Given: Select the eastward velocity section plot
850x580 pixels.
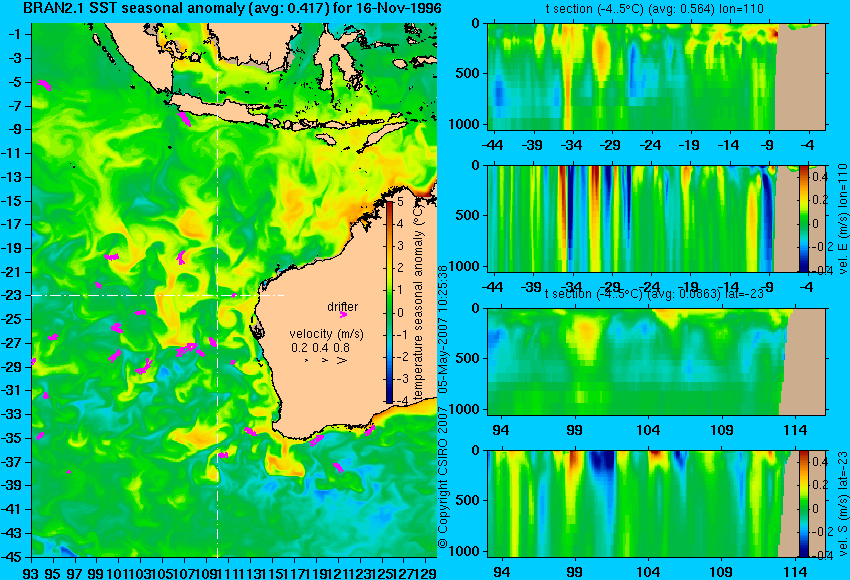Looking at the screenshot, I should point(656,218).
